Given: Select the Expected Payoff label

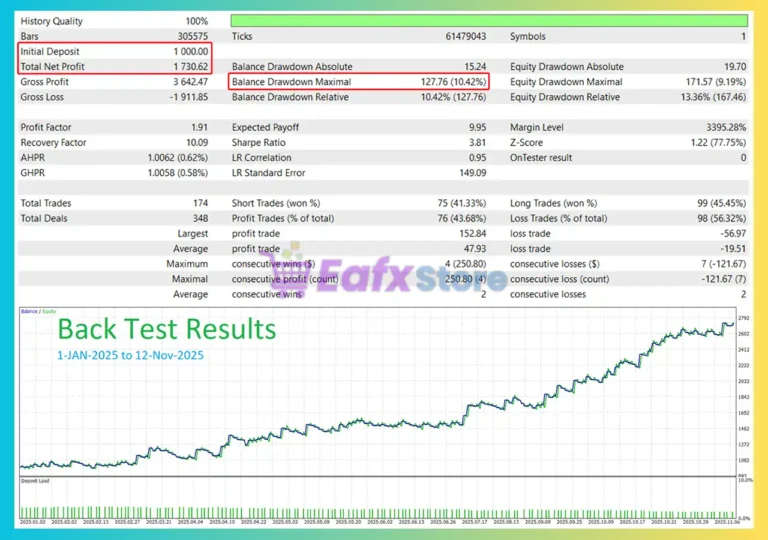Looking at the screenshot, I should coord(265,127).
